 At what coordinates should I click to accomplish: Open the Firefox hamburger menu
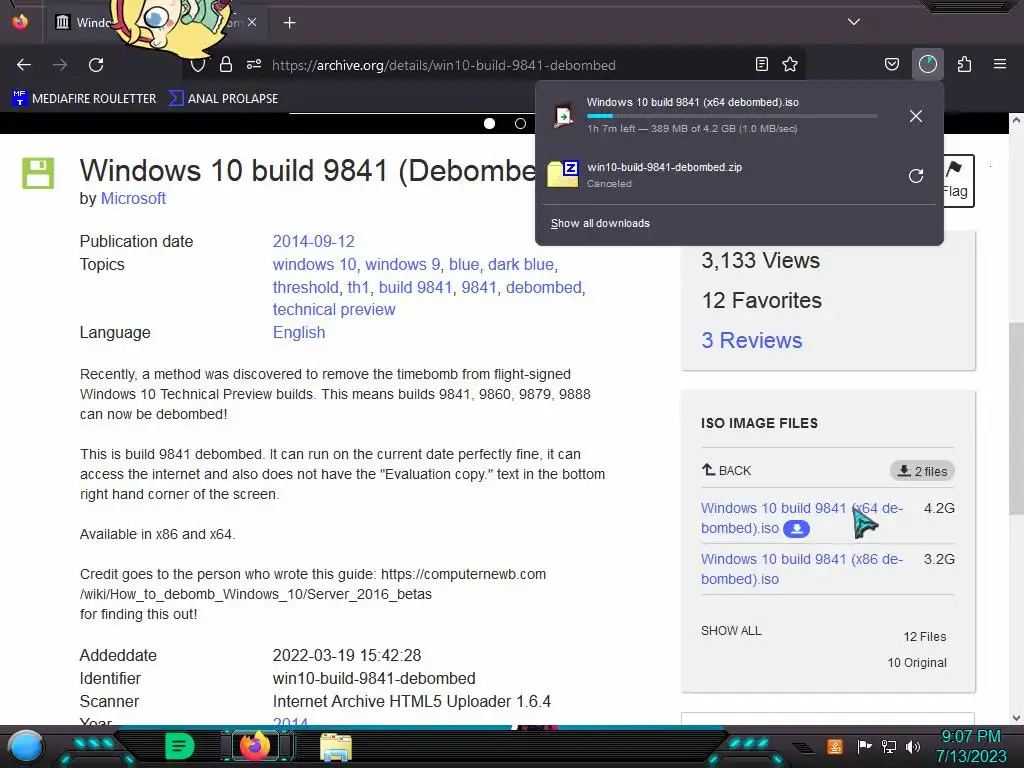(1000, 64)
